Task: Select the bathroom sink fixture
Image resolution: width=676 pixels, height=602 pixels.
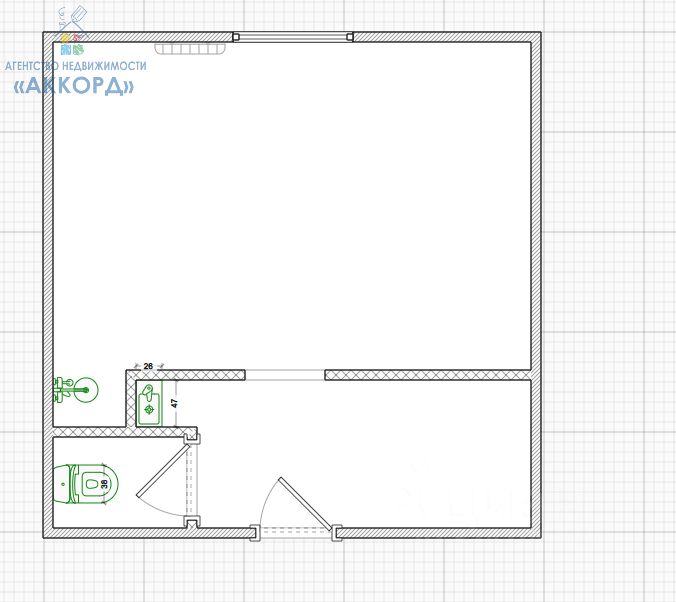Action: click(149, 404)
